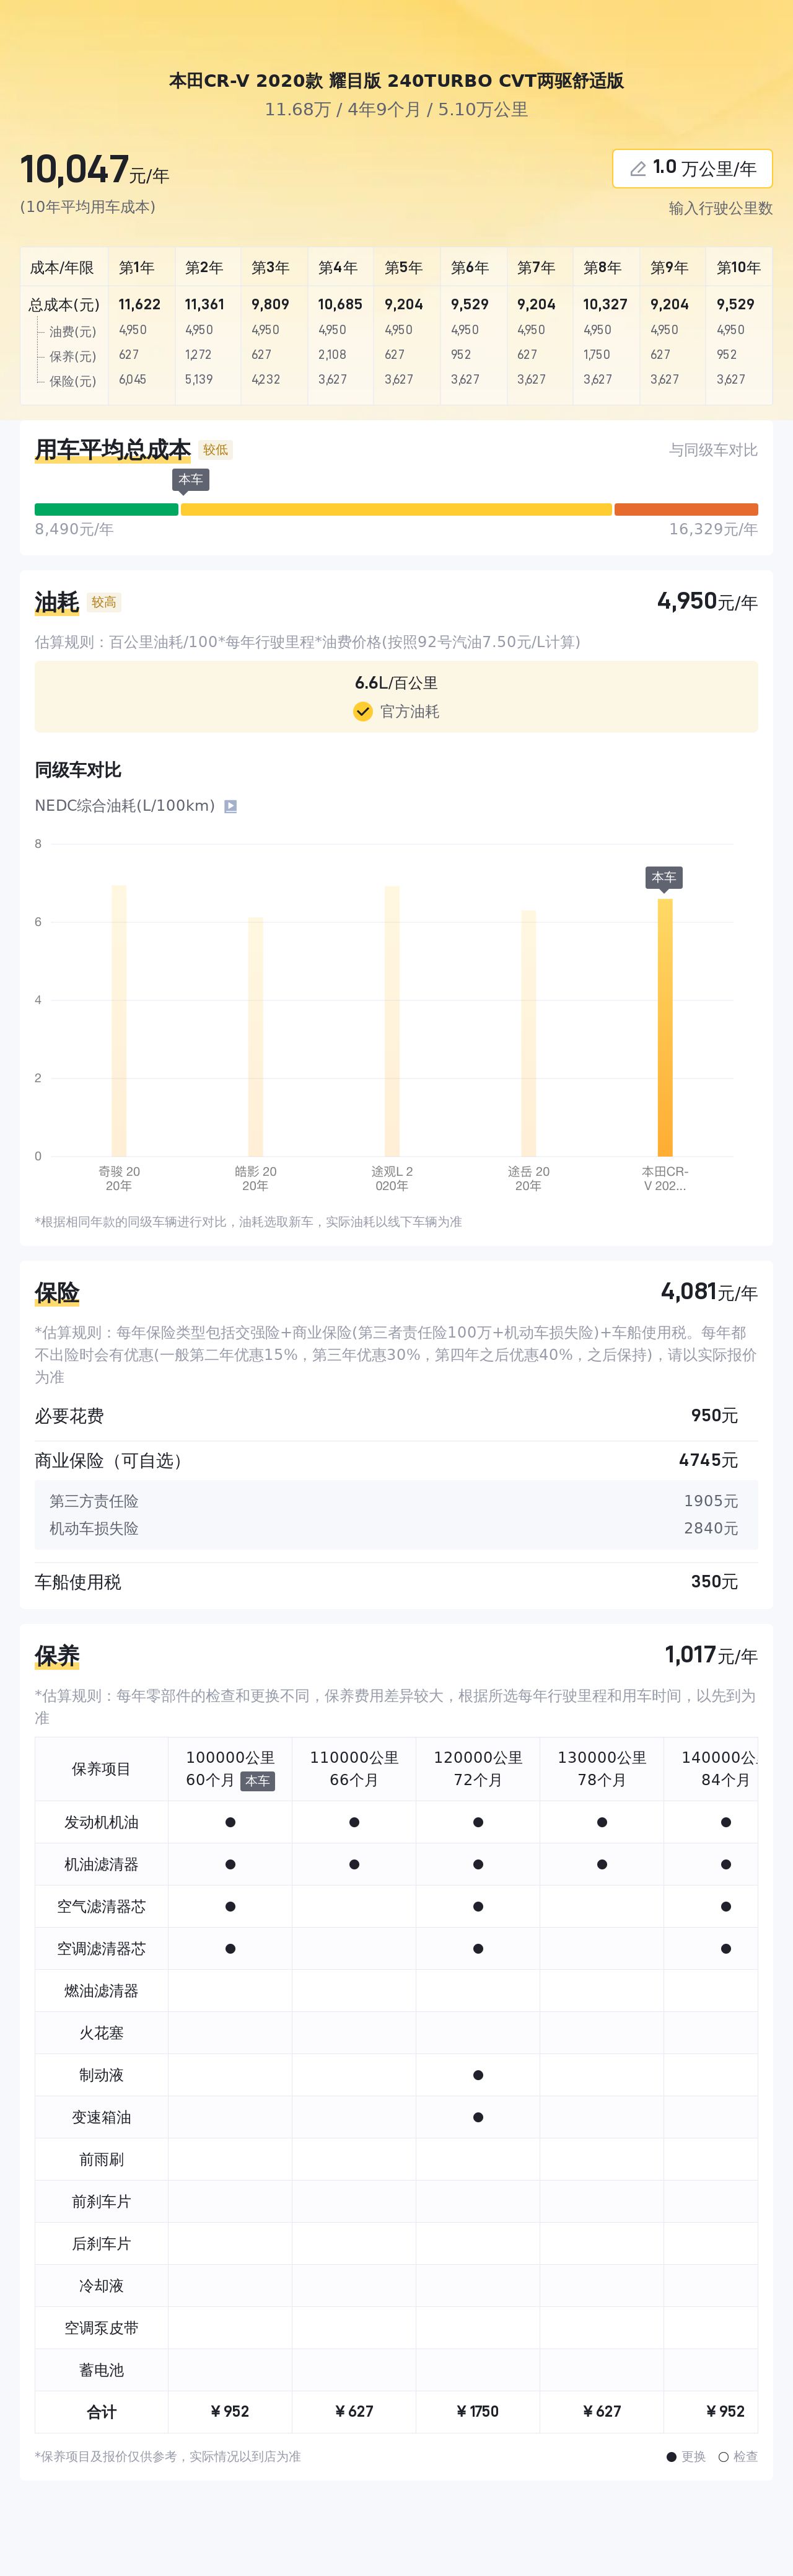
Task: Click the 制动液 dot under 120000公里 column
Action: tap(478, 2075)
